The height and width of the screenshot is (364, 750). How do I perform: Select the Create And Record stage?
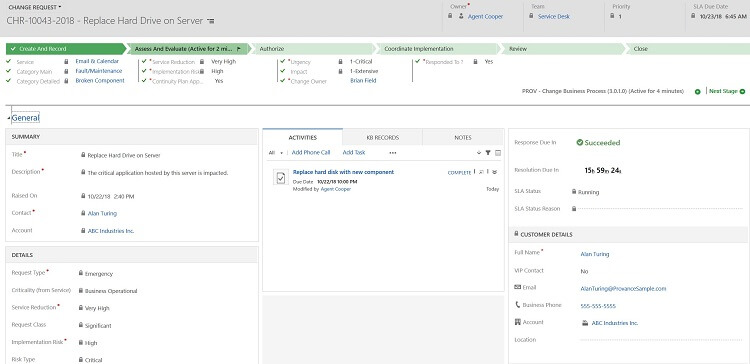click(66, 49)
